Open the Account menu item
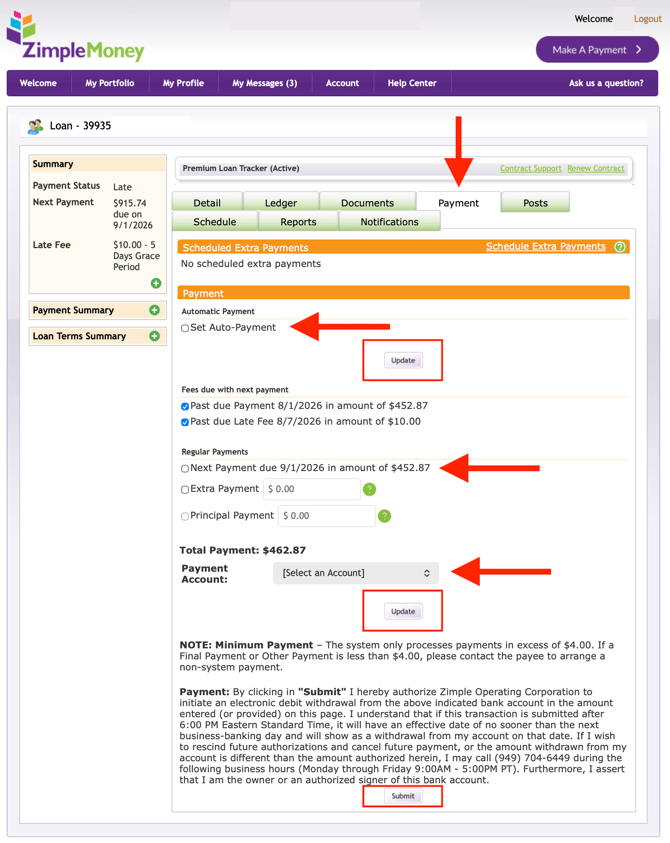This screenshot has height=843, width=670. (x=343, y=83)
